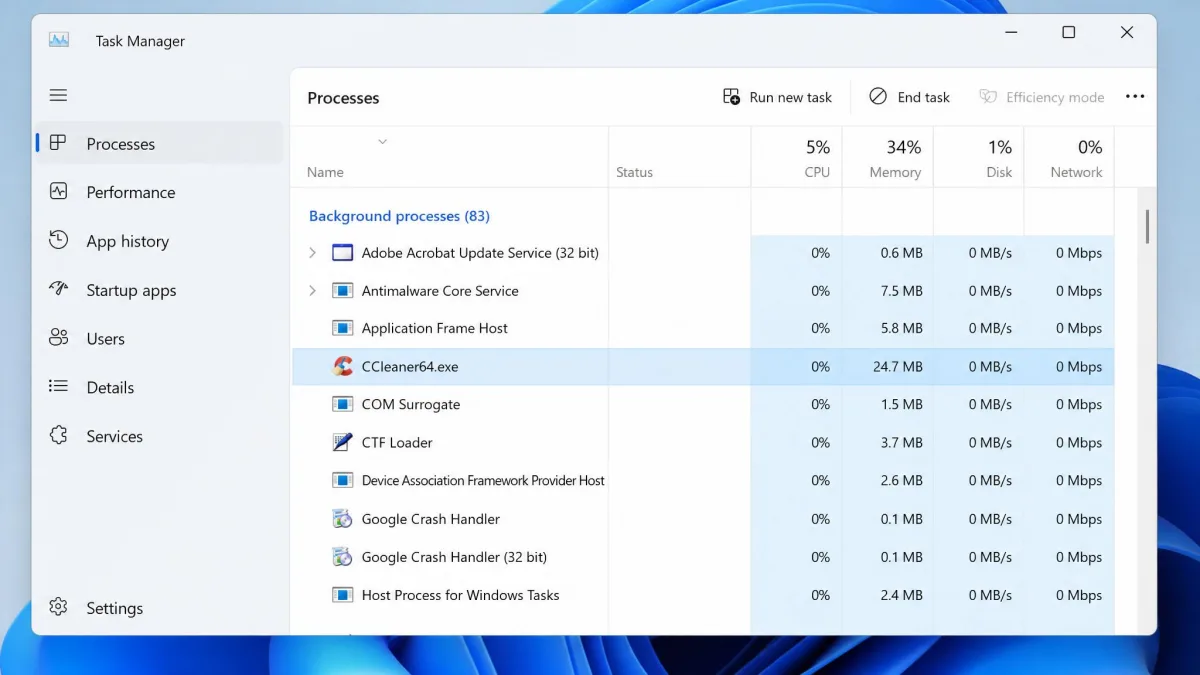Click the 2.6 MB memory value
This screenshot has height=675, width=1200.
click(x=901, y=481)
